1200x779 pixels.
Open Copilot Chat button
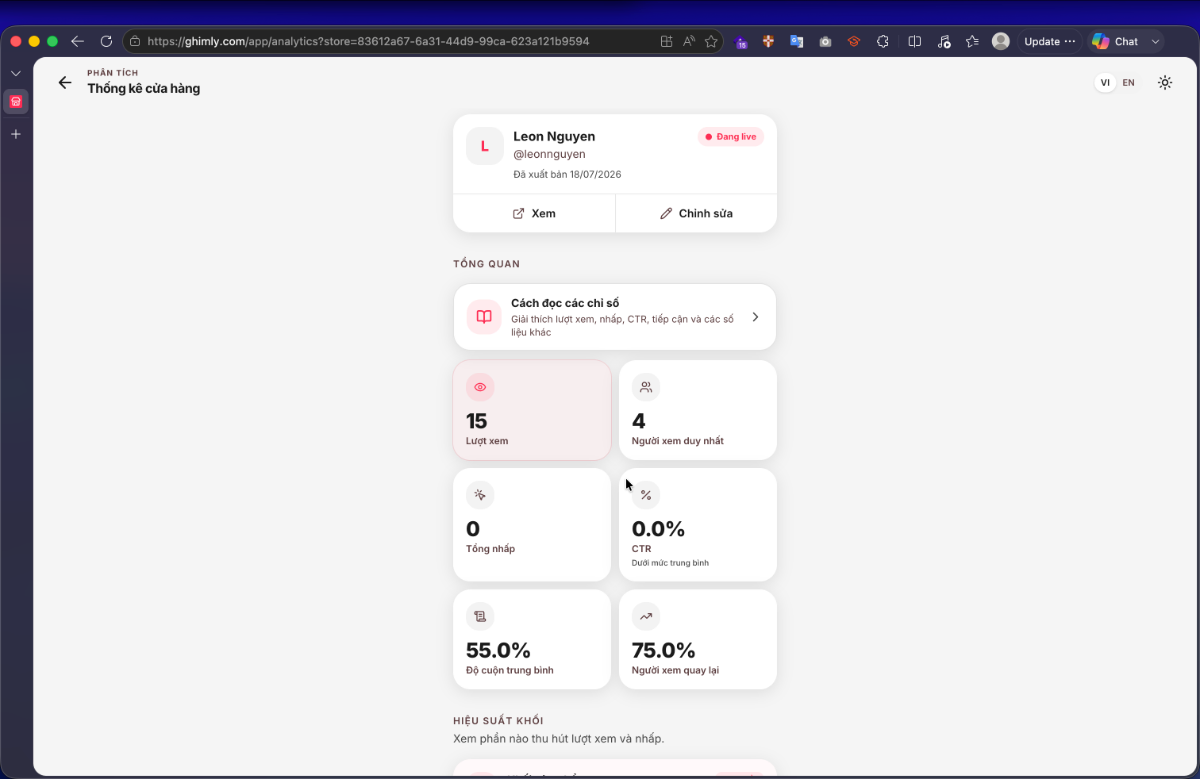click(1116, 42)
